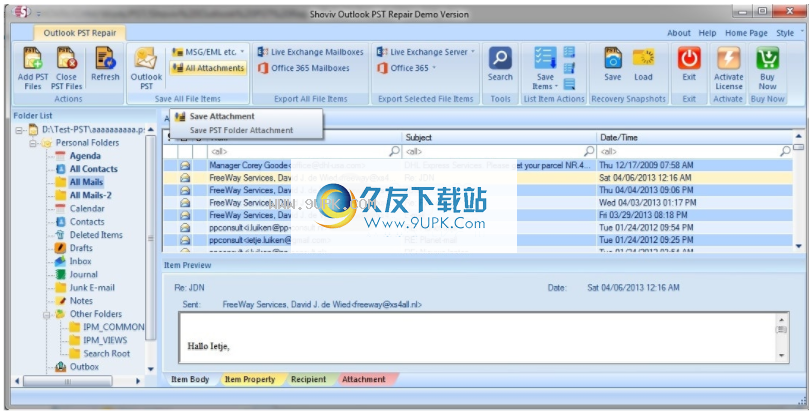
Task: Click the red Exit icon
Action: 689,58
